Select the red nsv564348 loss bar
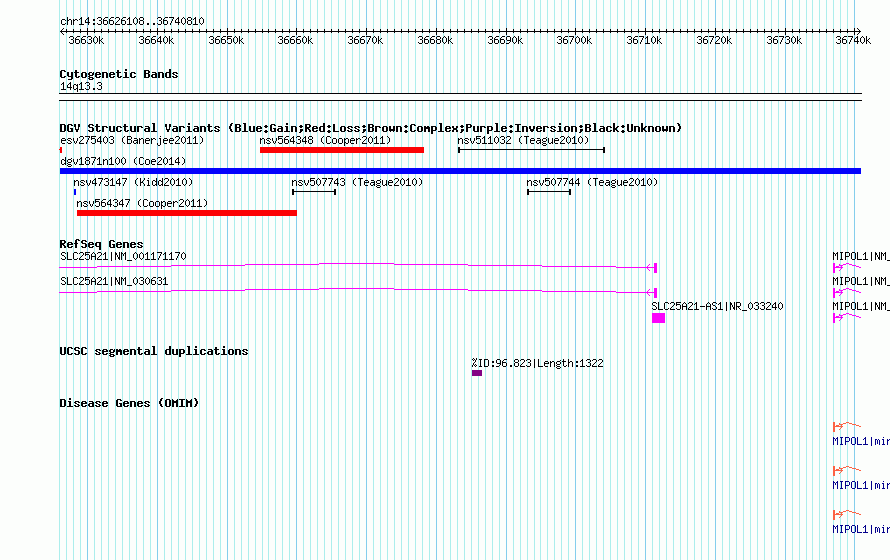 click(342, 150)
